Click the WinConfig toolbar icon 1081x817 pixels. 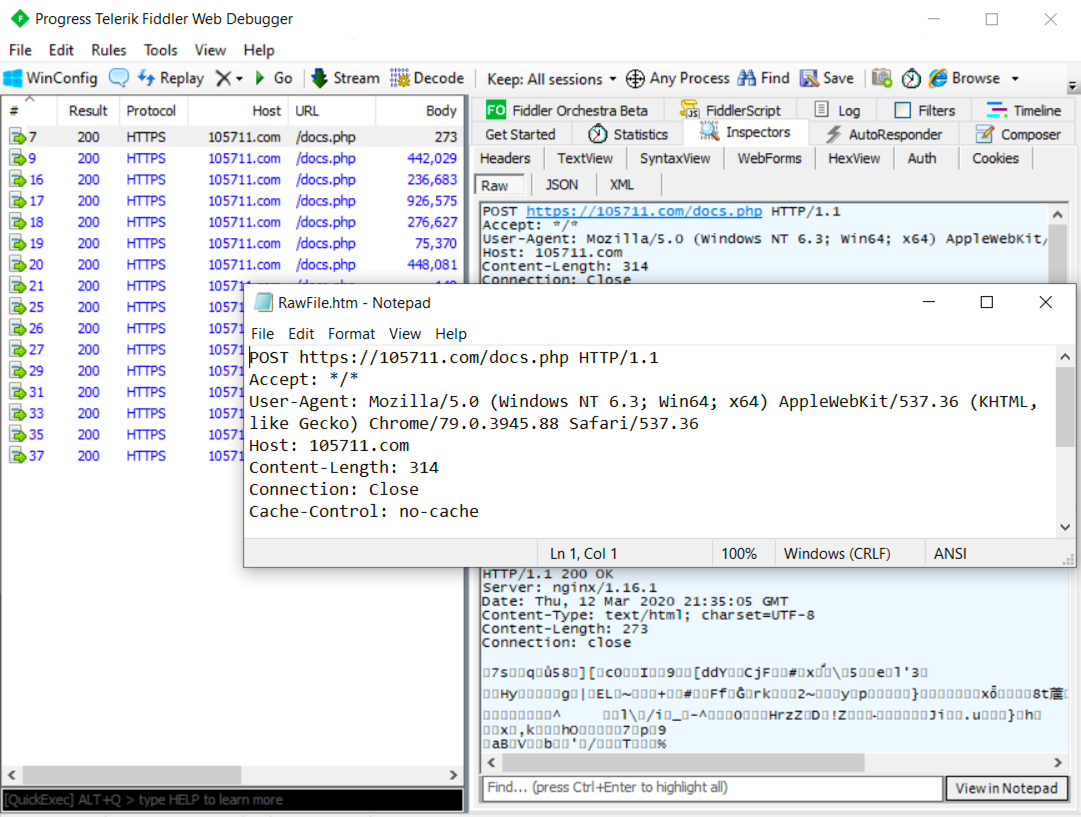(12, 78)
